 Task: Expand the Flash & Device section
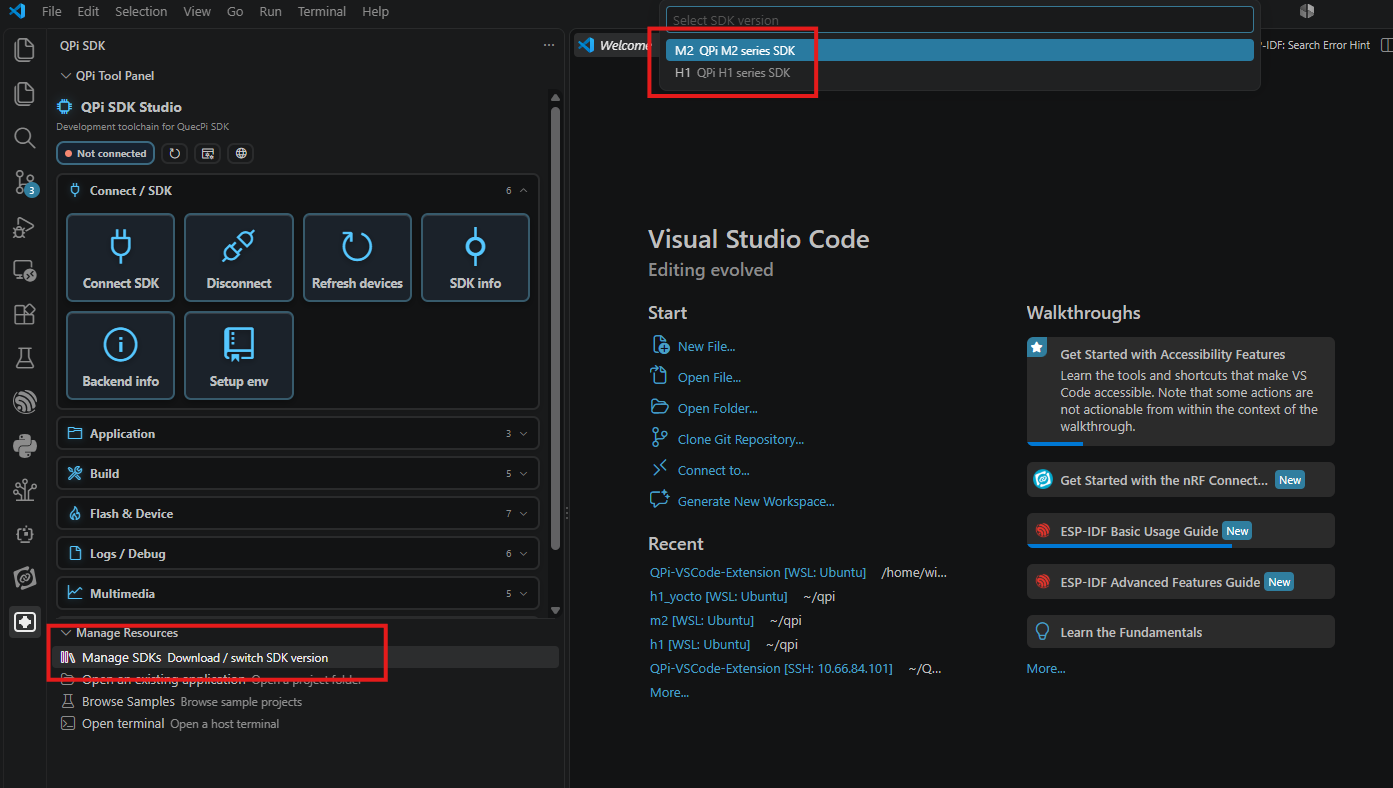click(298, 514)
